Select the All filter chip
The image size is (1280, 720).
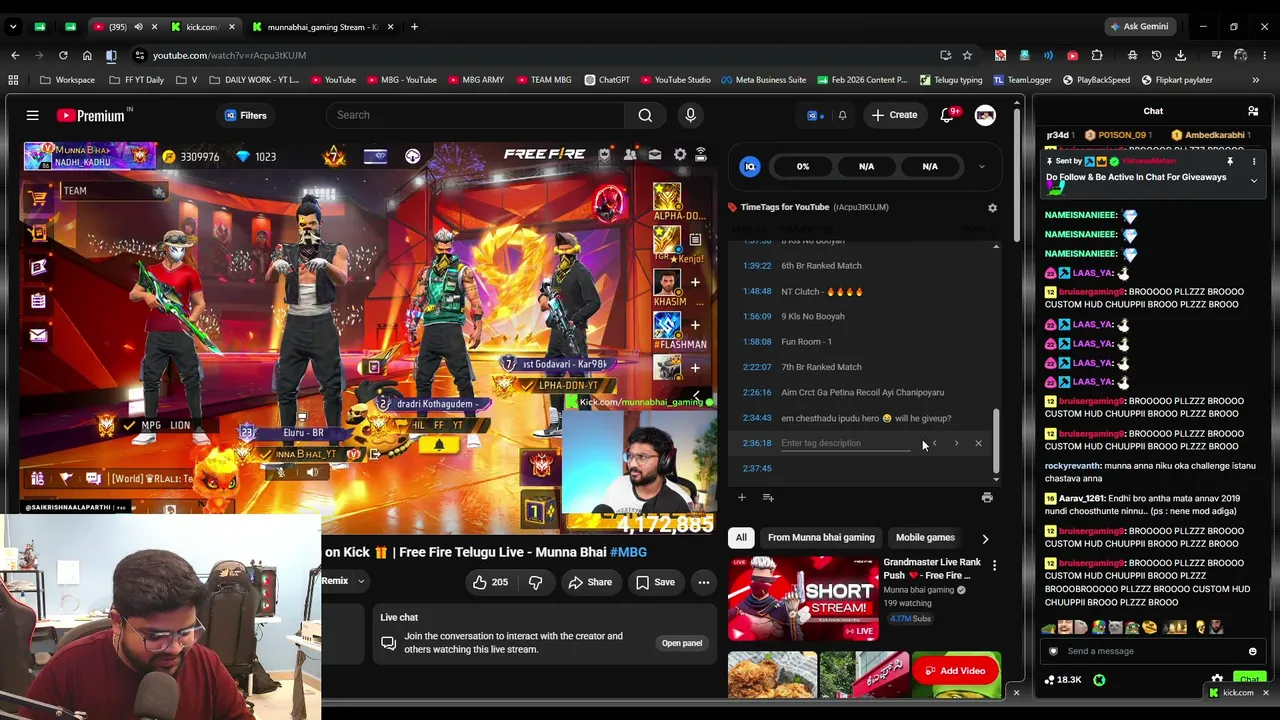pos(741,538)
